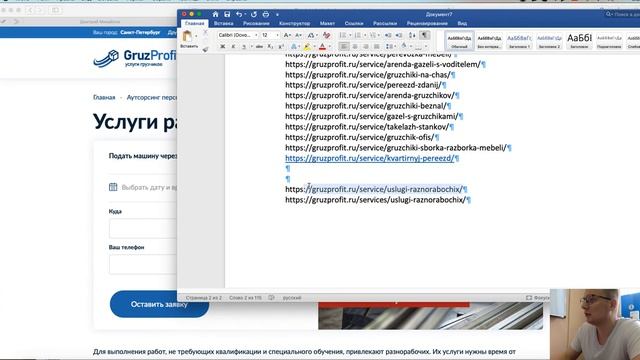640x360 pixels.
Task: Apply the Заголовок 2 style
Action: pos(549,40)
